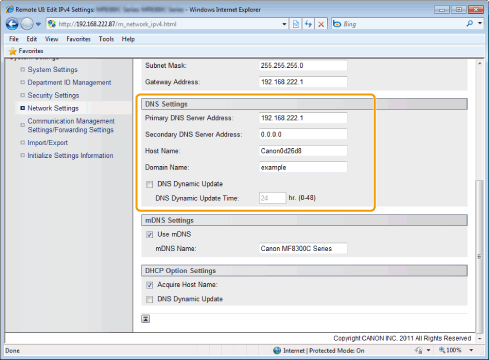Open the File menu
This screenshot has width=489, height=360.
click(x=14, y=39)
